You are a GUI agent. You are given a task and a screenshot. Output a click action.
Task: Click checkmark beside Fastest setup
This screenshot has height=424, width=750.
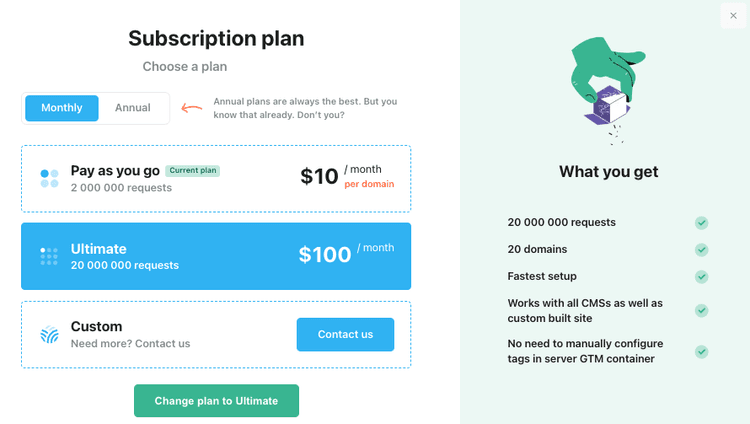[702, 276]
